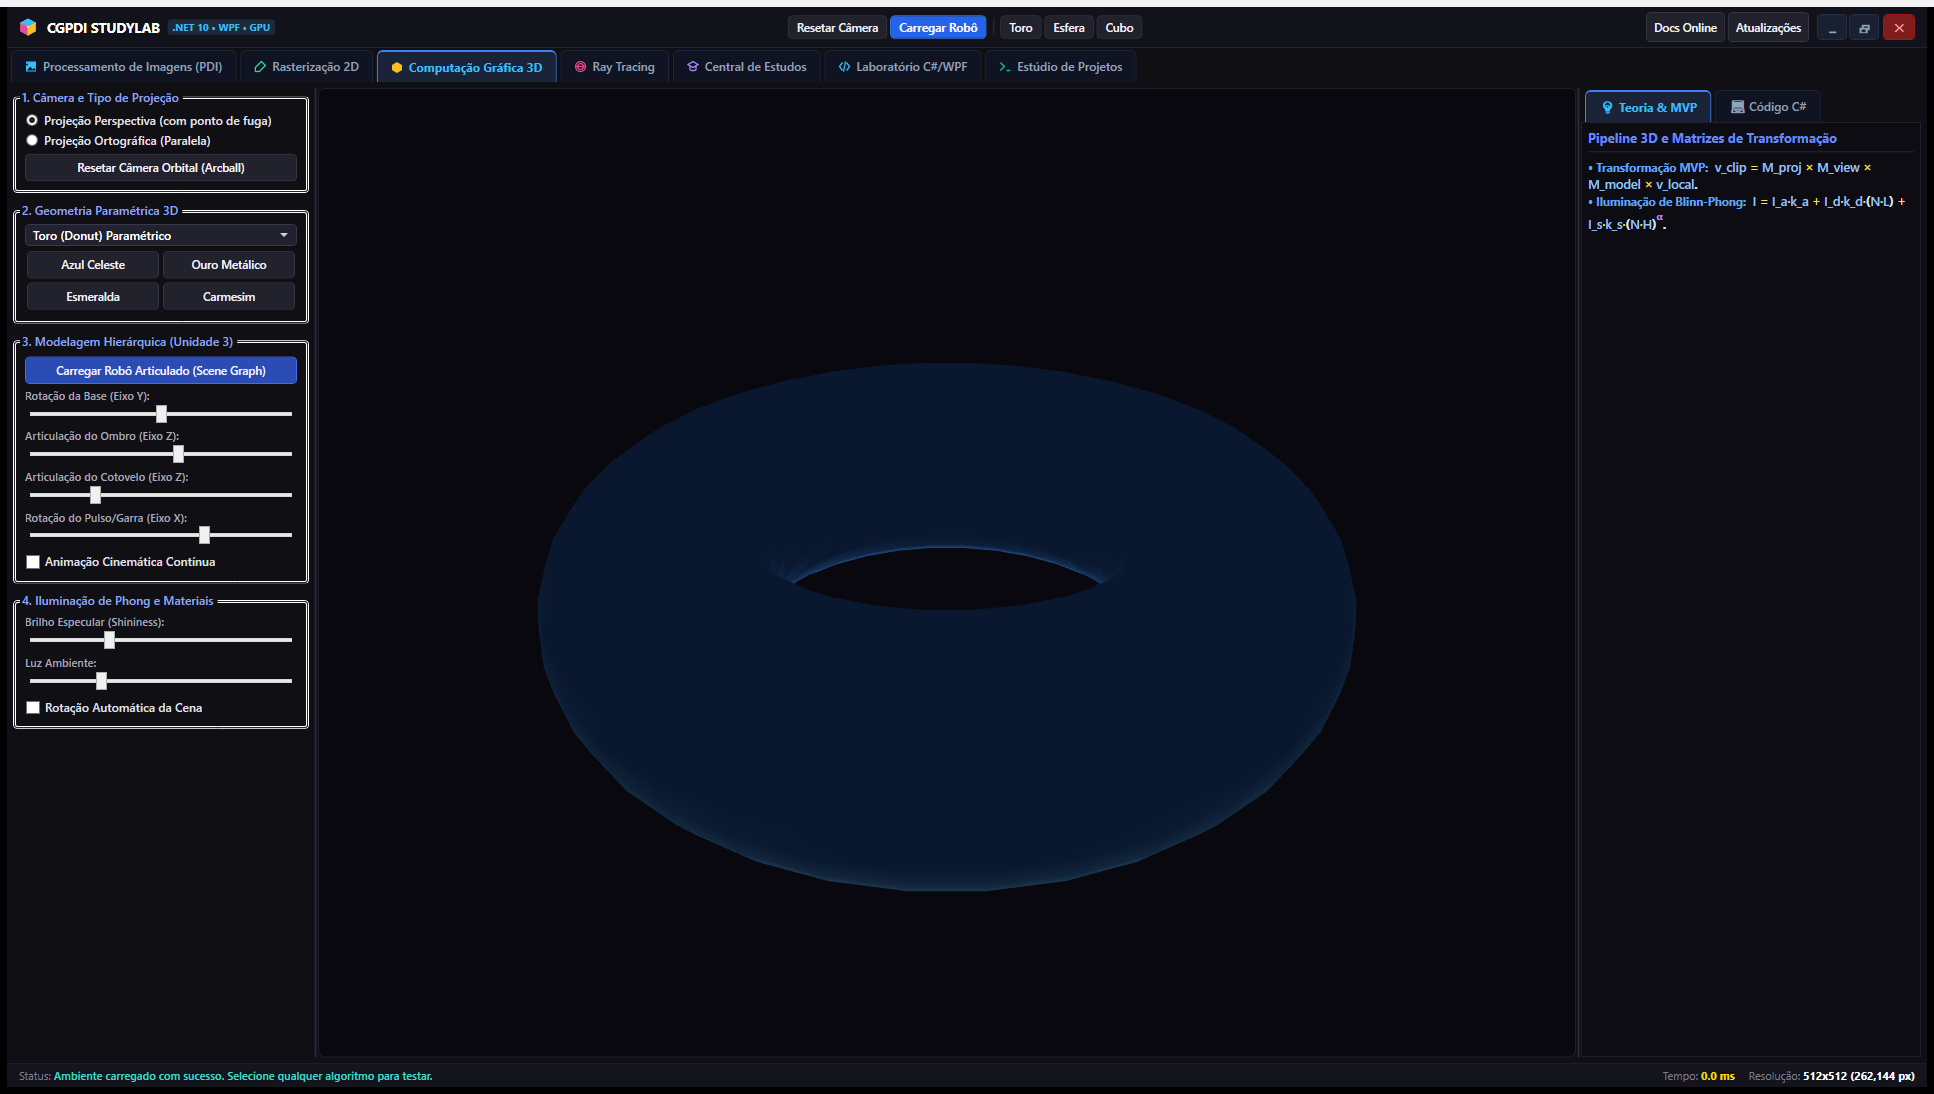
Task: Click the image icon on Processamento de Imagens tab
Action: point(31,67)
